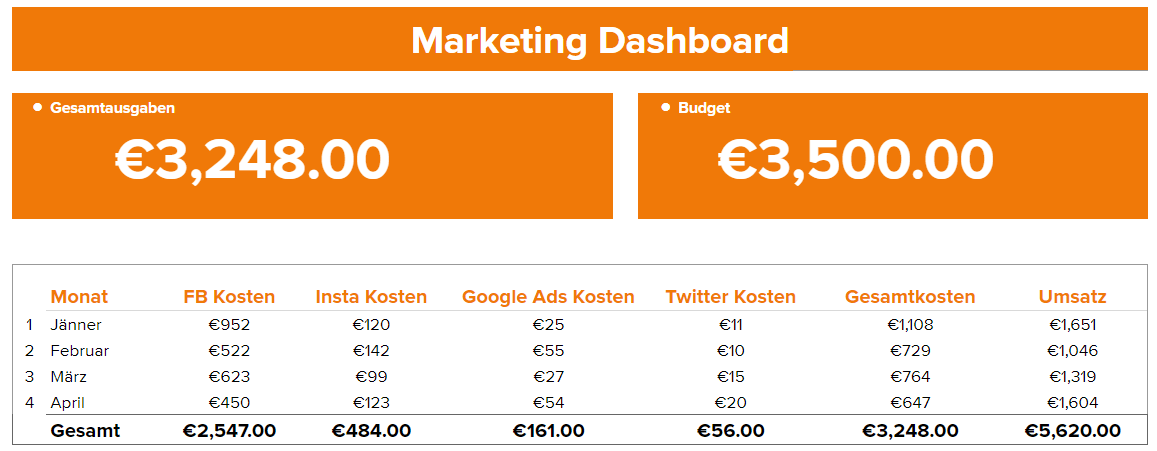1157x451 pixels.
Task: Select April Umsatz cell €1,604
Action: click(1073, 403)
